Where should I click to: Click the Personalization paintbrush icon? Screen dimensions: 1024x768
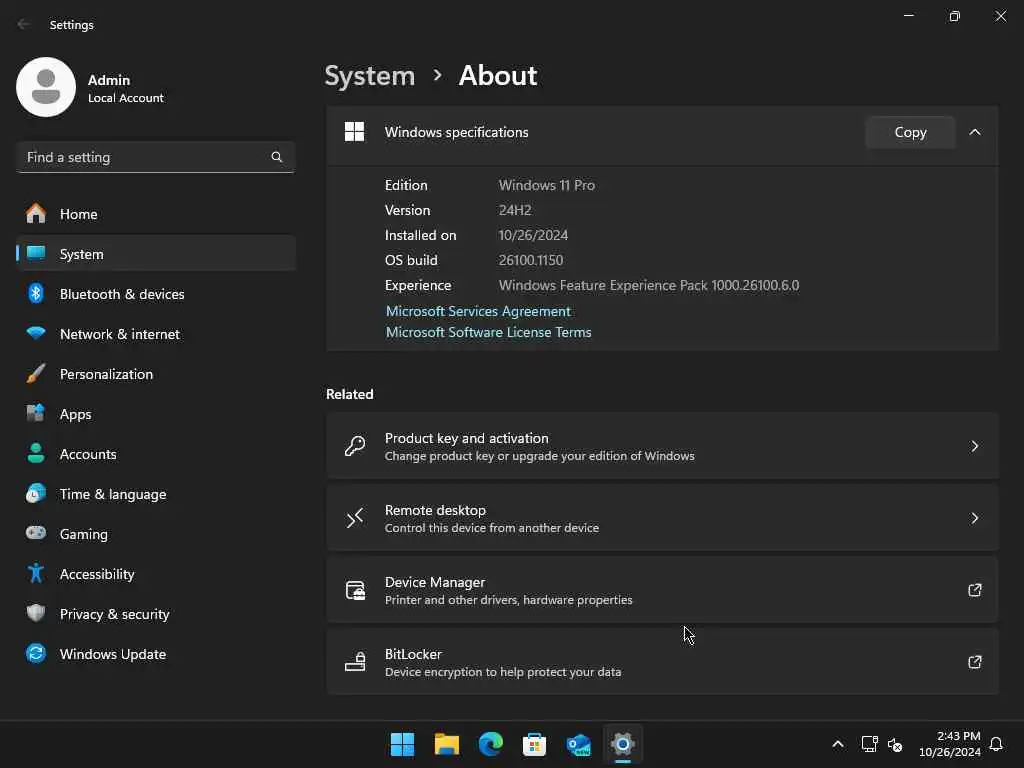point(36,374)
